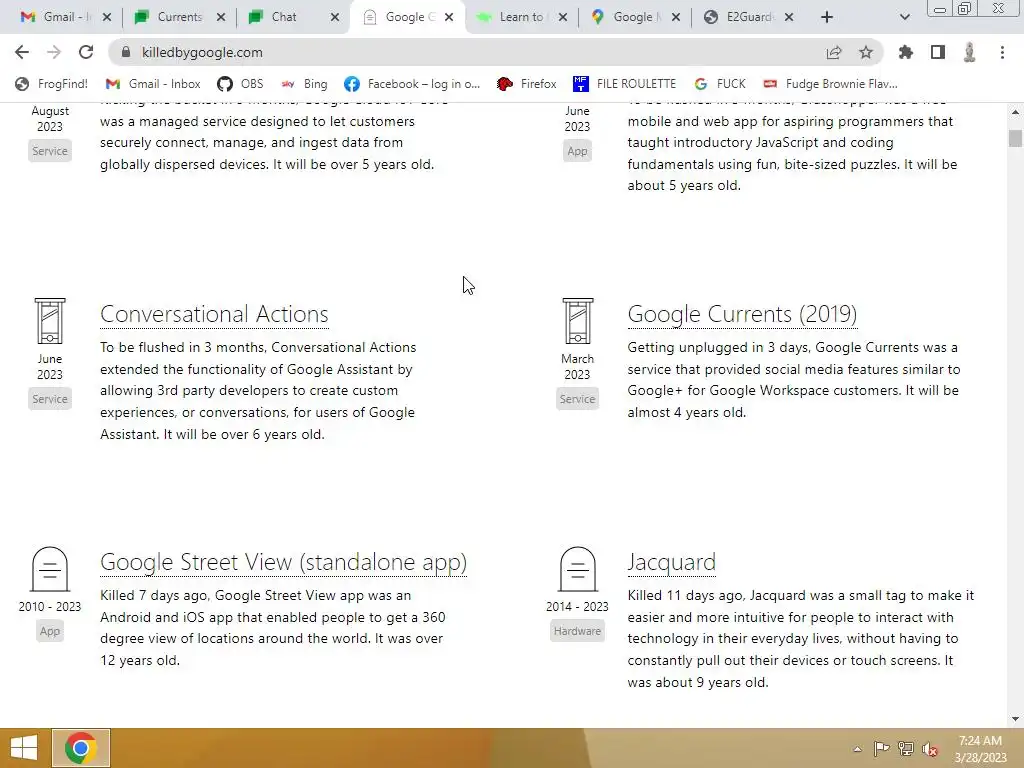Open the Extensions puzzle icon
This screenshot has height=768, width=1024.
pyautogui.click(x=905, y=52)
